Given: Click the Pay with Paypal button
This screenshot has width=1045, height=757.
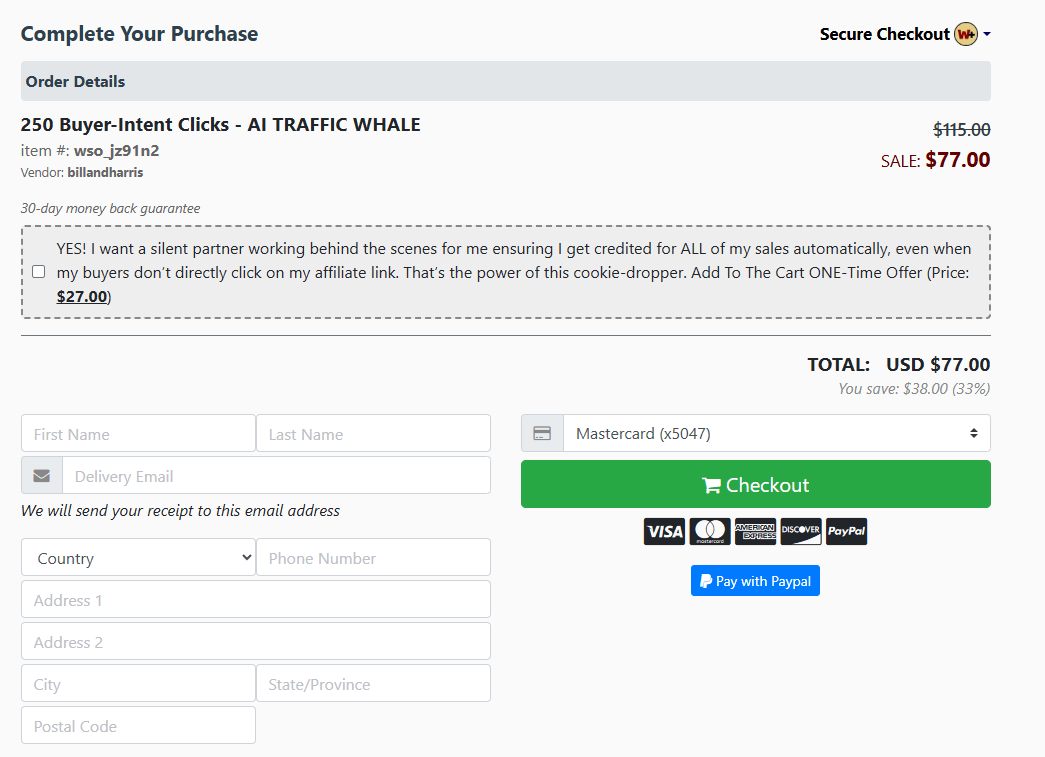Looking at the screenshot, I should [755, 580].
